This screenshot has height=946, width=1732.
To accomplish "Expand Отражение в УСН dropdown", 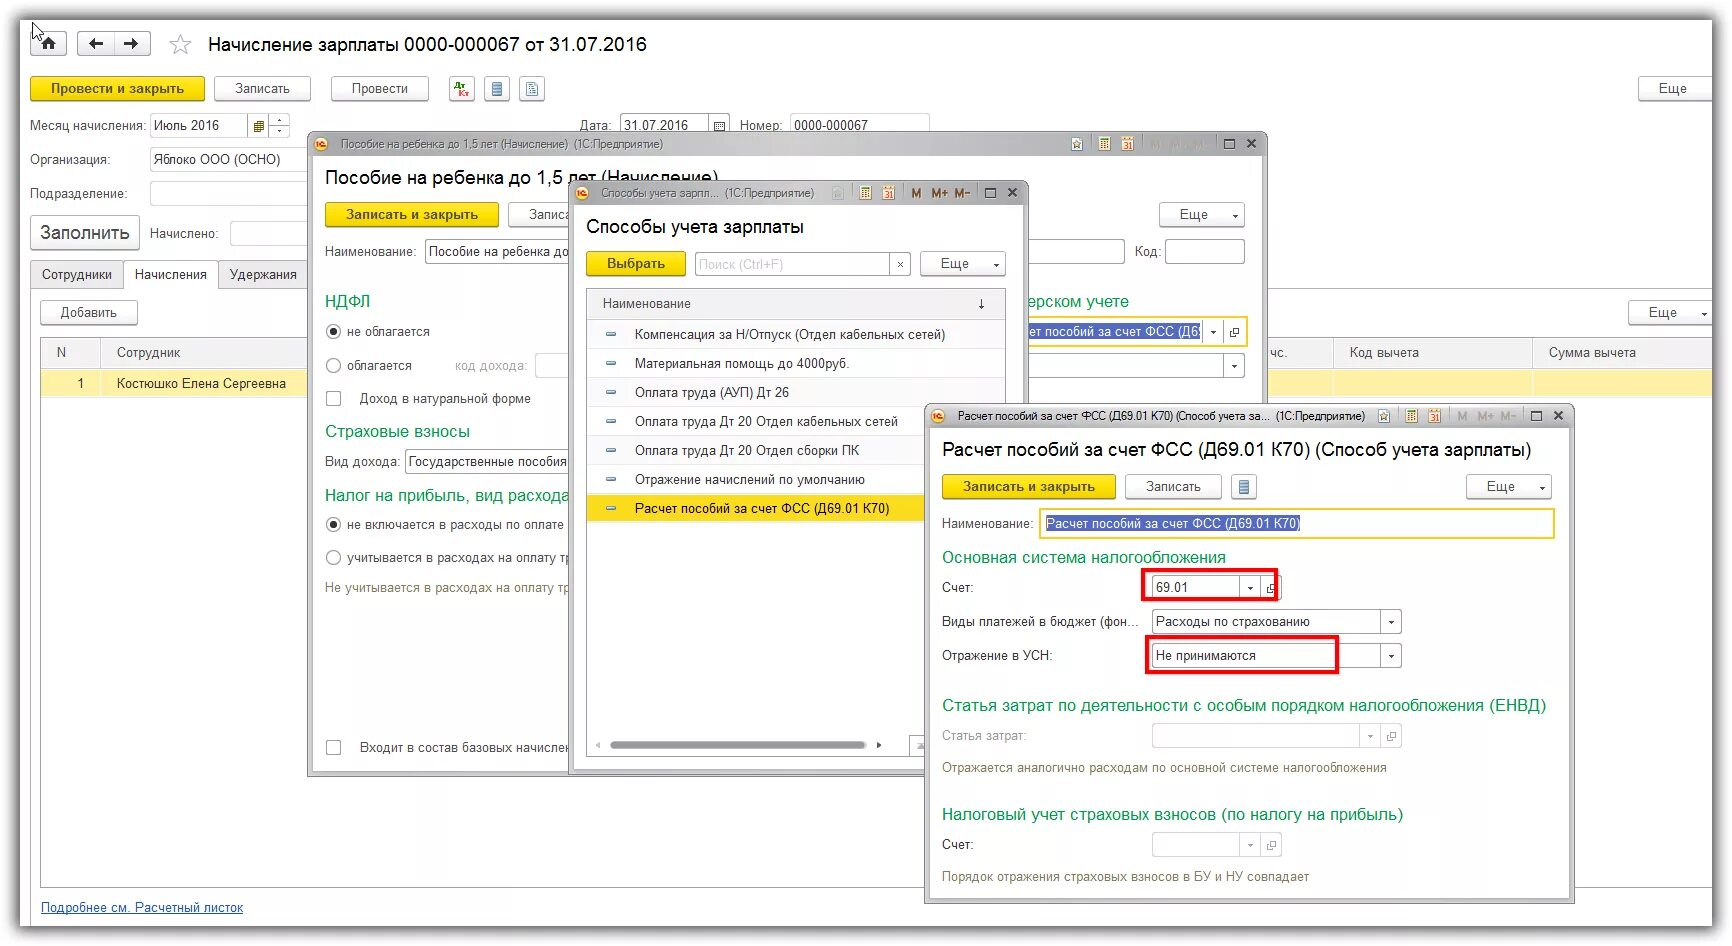I will [1391, 656].
